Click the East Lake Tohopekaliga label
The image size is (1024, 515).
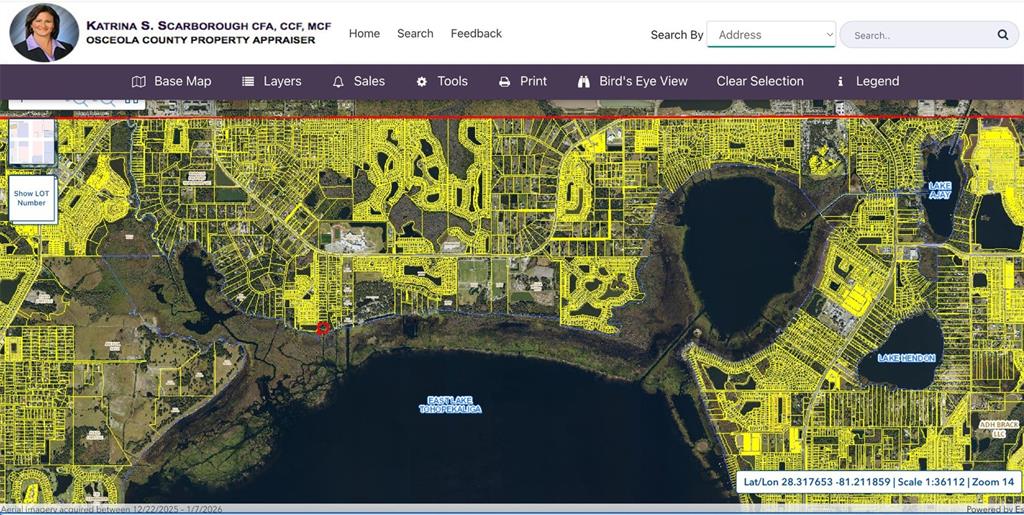point(450,405)
